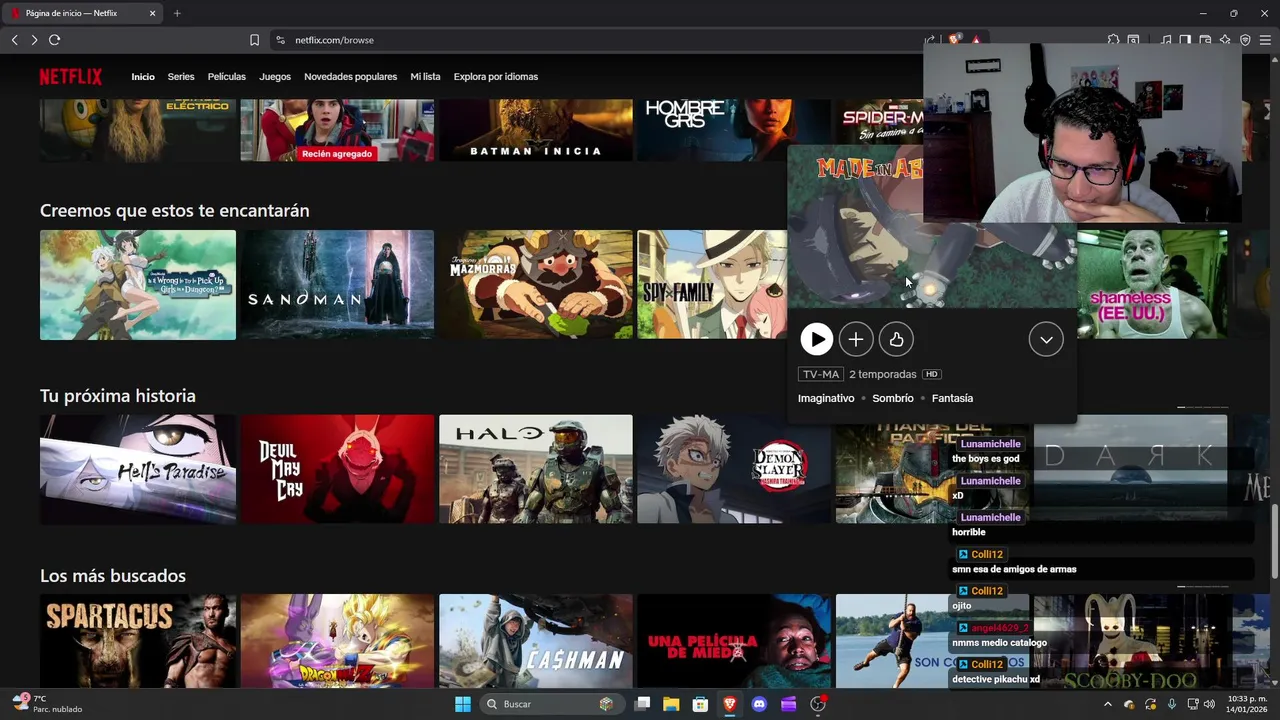
Task: Give Made in Abyss a thumbs up
Action: point(896,340)
